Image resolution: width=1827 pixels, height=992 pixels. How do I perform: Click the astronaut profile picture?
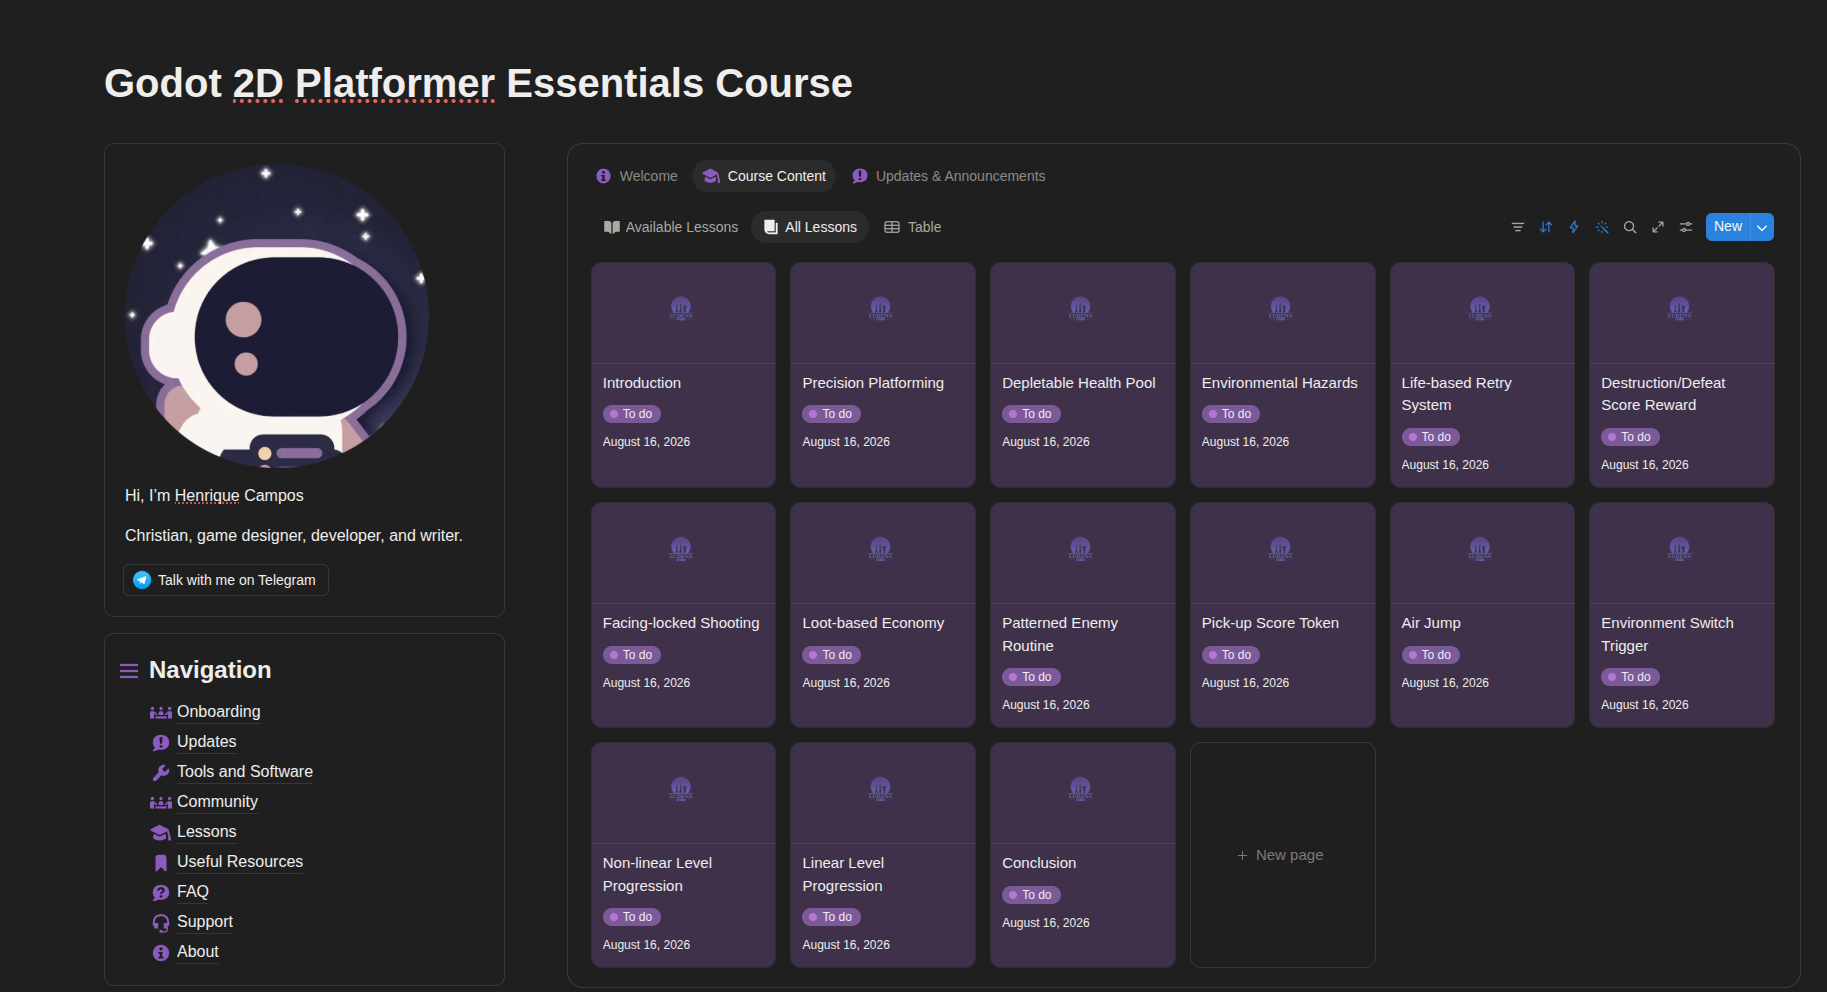point(277,316)
